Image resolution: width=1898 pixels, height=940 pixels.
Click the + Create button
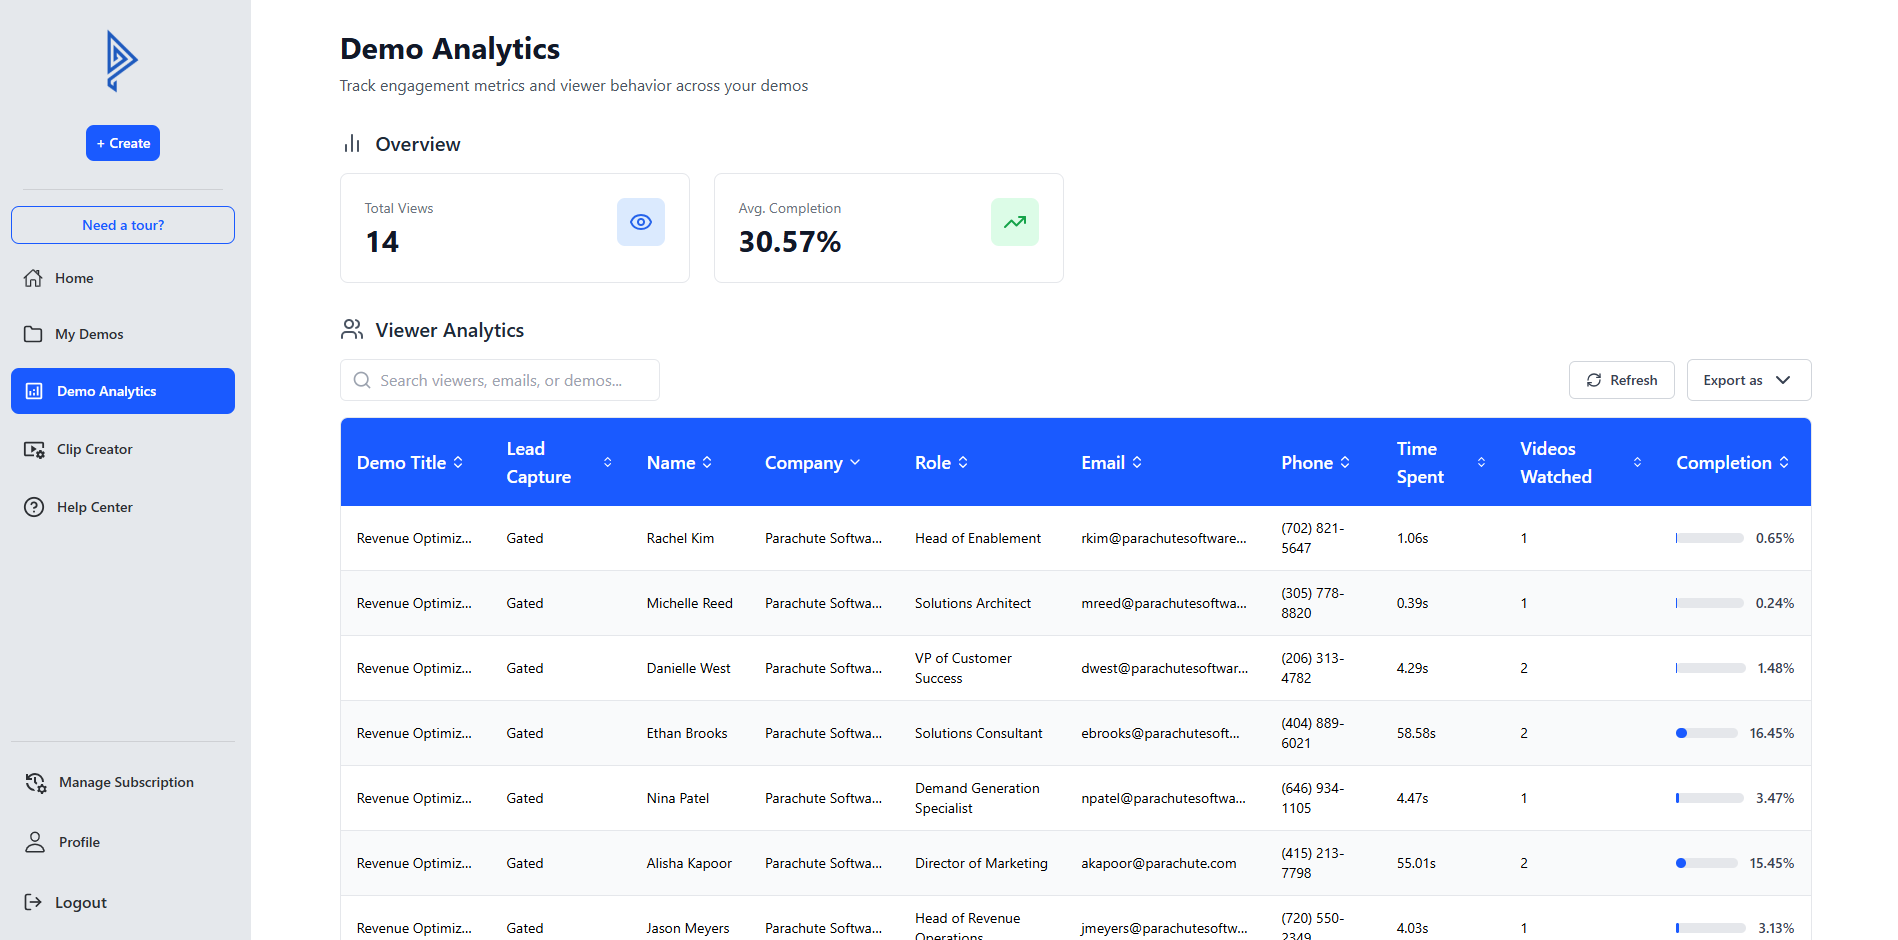(x=123, y=143)
